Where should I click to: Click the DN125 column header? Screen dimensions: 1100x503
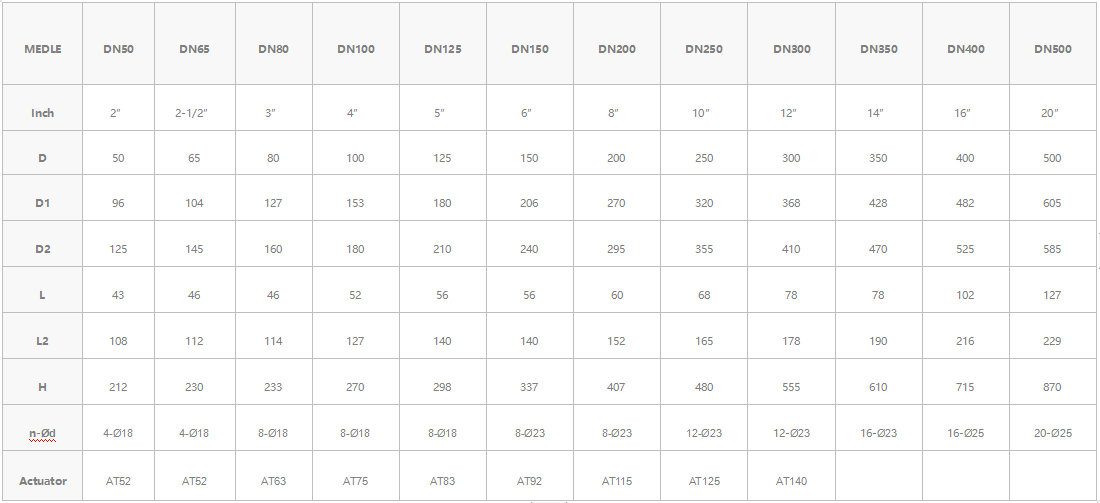(442, 49)
